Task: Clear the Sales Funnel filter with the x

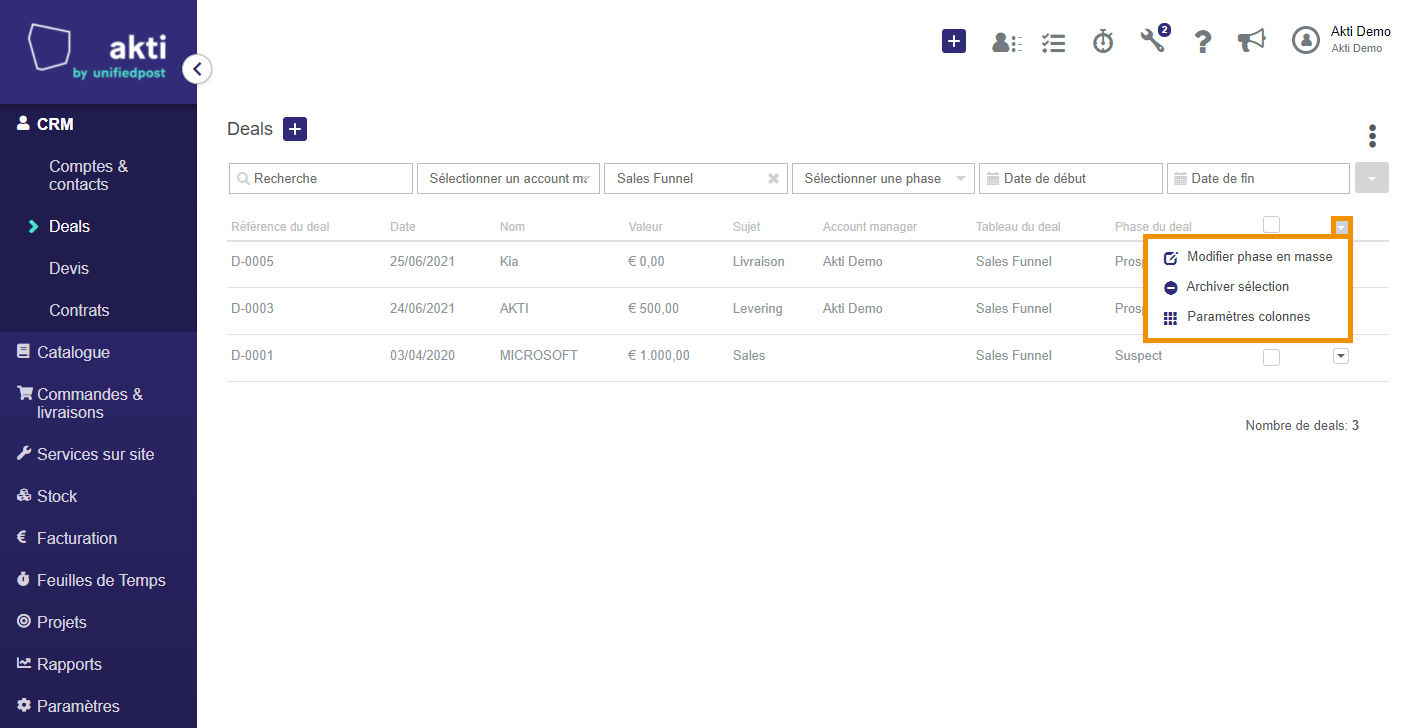Action: pyautogui.click(x=773, y=178)
